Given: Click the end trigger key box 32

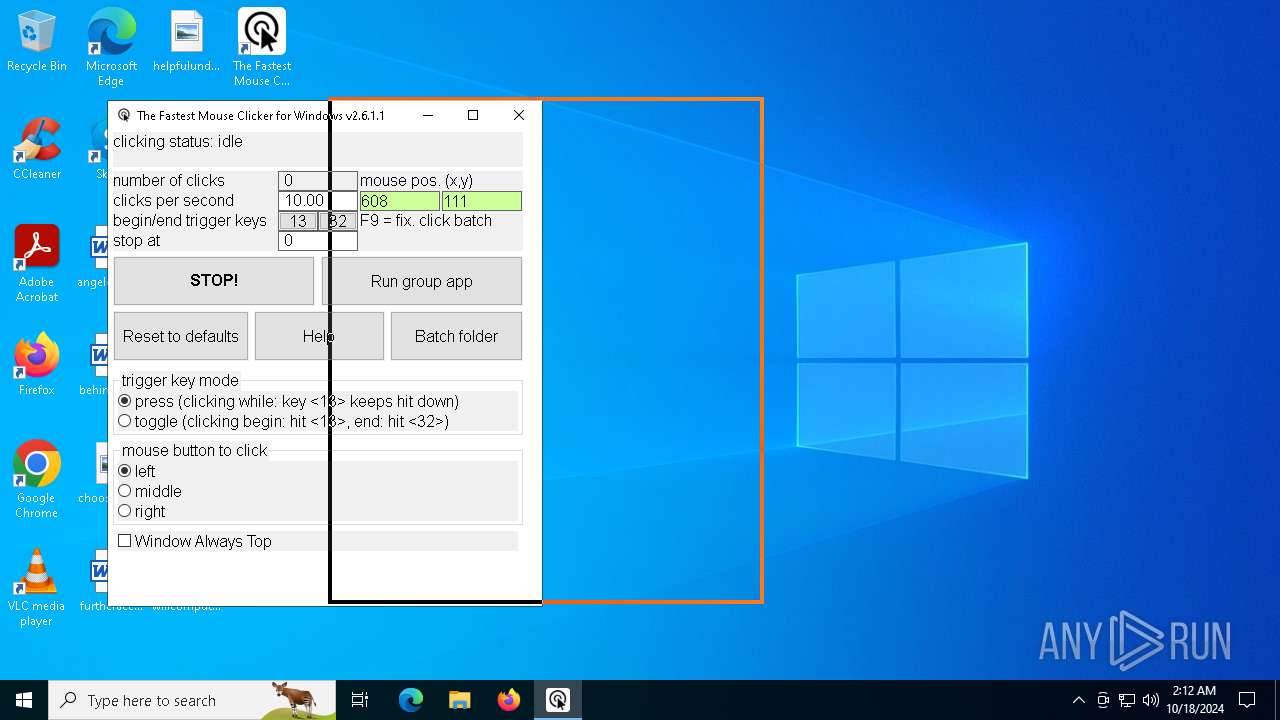Looking at the screenshot, I should tap(338, 221).
